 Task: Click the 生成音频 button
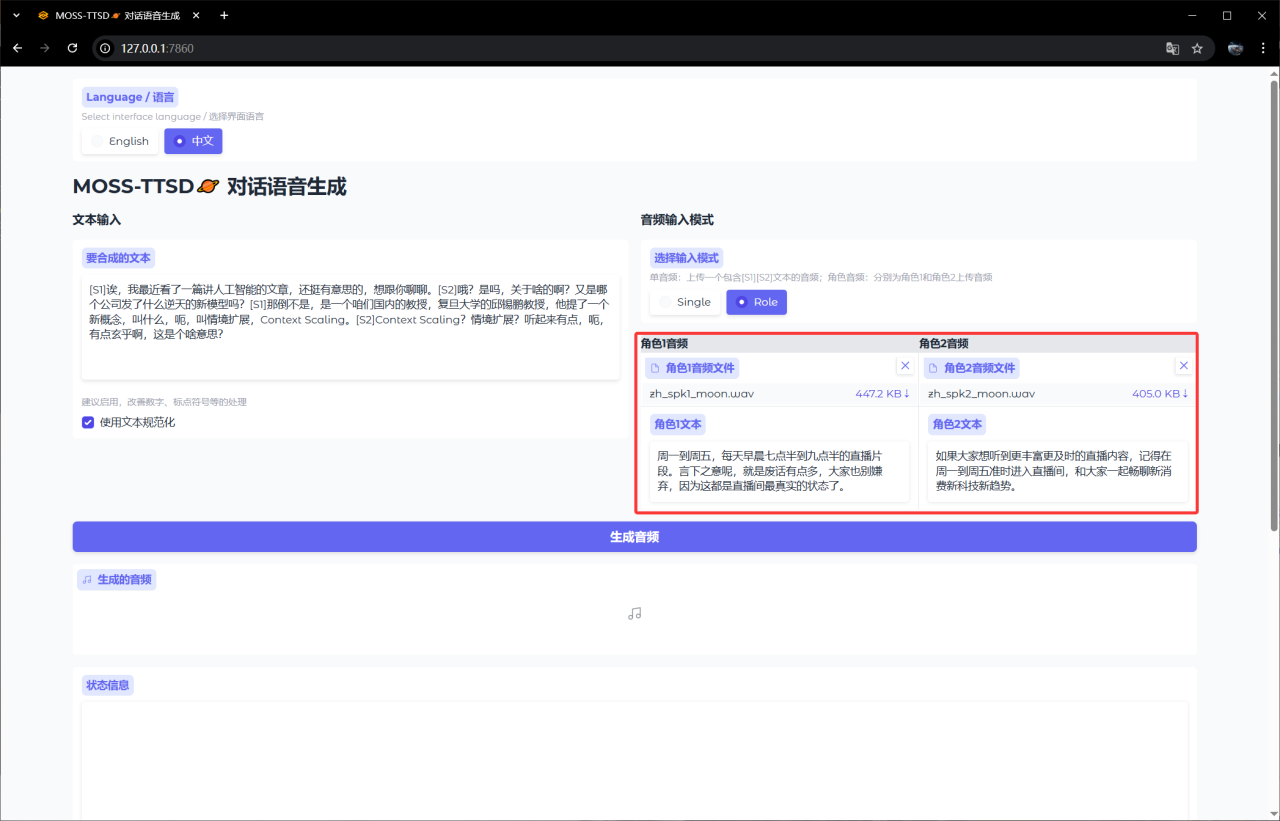[634, 537]
